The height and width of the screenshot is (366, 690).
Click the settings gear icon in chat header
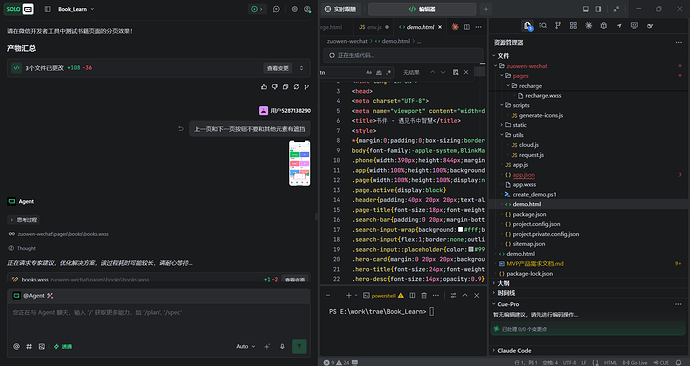pos(294,9)
